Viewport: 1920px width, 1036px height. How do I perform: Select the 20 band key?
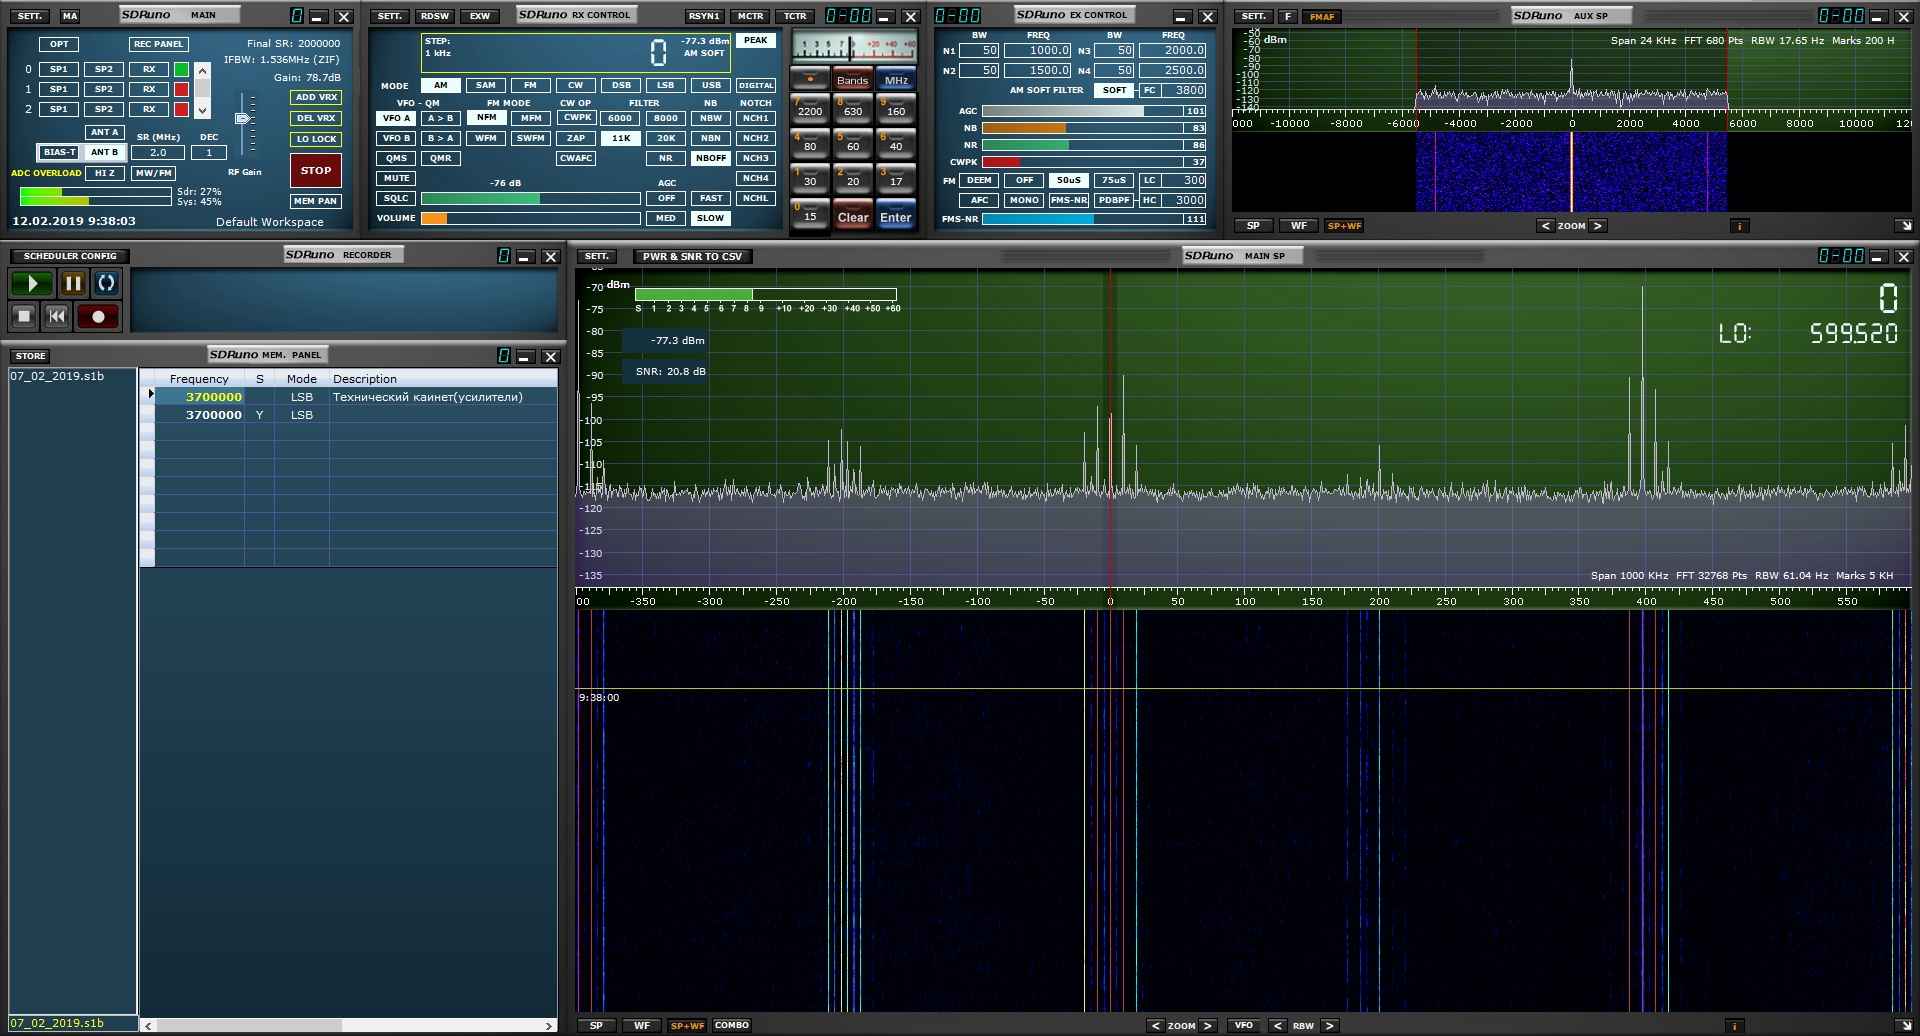(x=853, y=180)
